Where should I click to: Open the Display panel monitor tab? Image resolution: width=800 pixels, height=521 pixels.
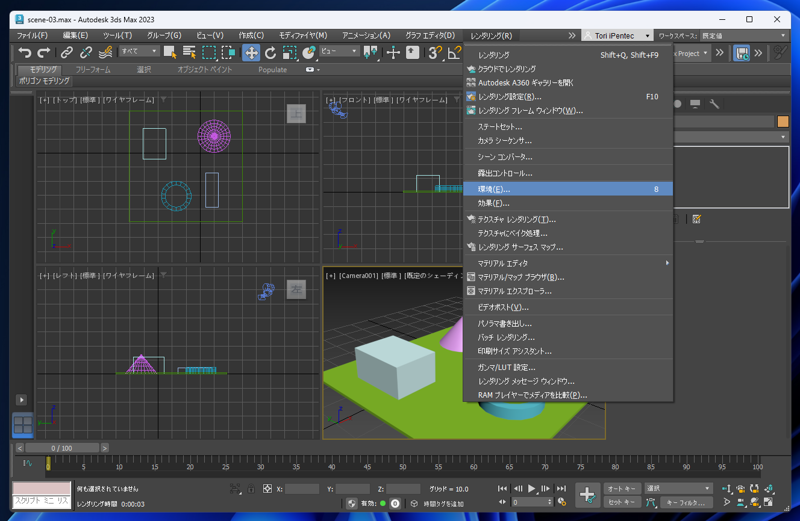coord(695,104)
